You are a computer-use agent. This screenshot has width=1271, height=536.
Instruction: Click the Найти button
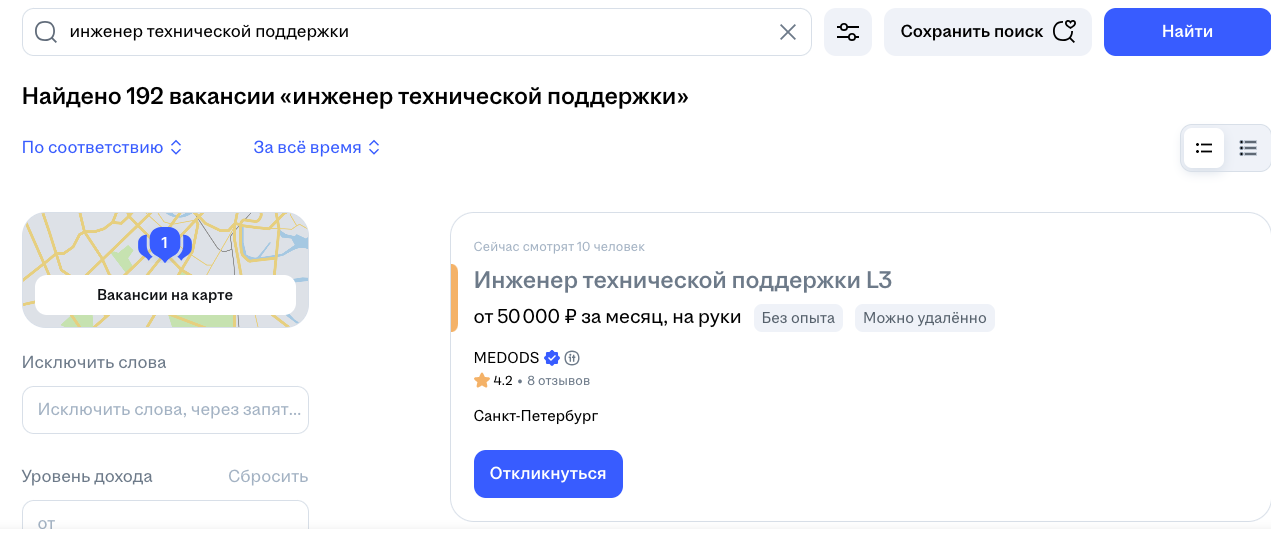click(x=1187, y=32)
